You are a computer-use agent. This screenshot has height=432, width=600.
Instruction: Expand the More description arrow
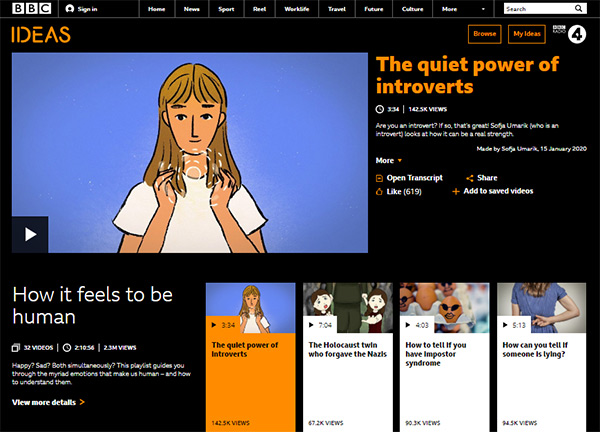coord(400,161)
